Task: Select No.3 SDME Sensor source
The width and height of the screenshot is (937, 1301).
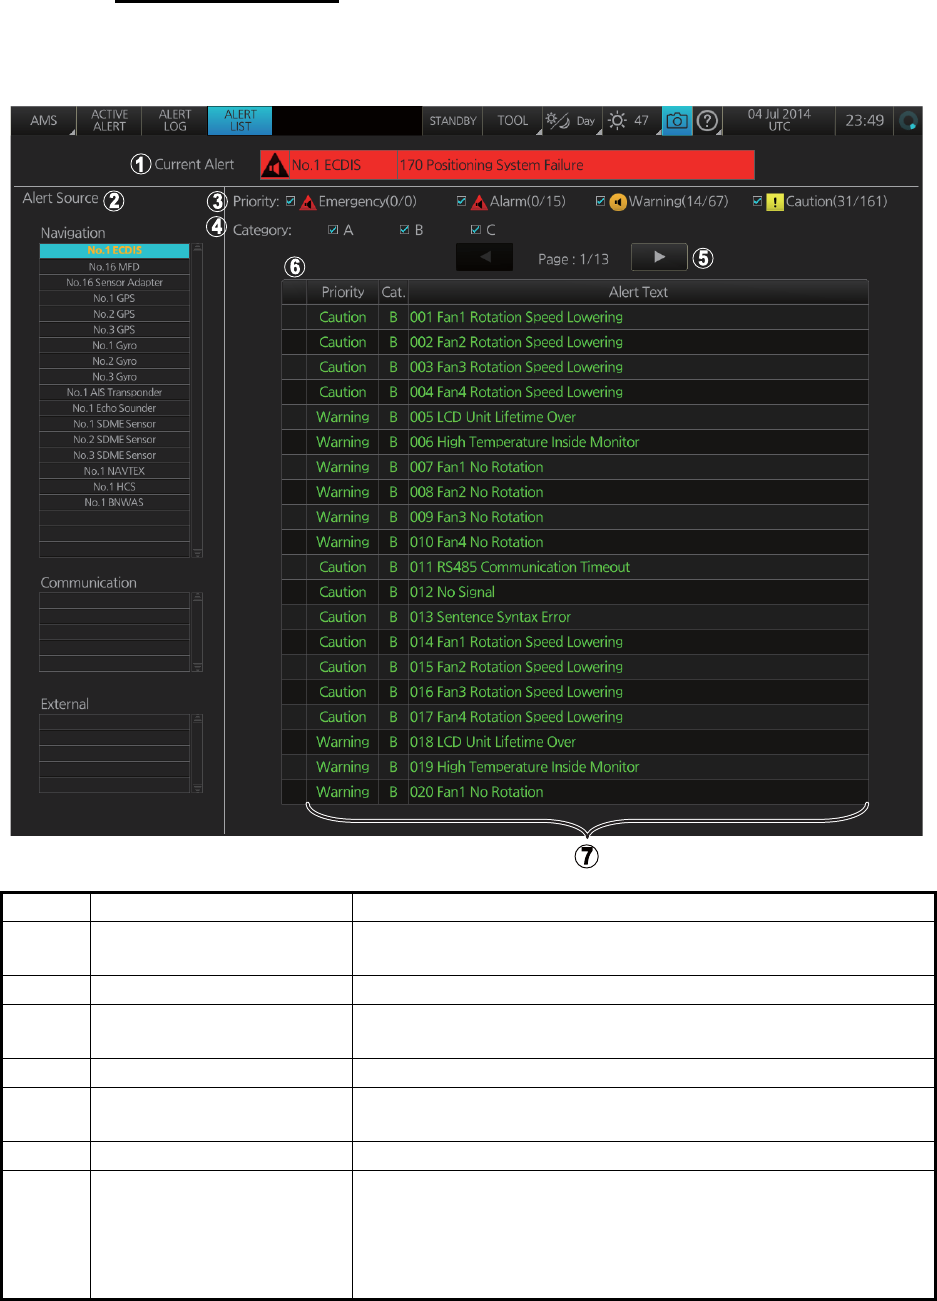Action: point(114,455)
